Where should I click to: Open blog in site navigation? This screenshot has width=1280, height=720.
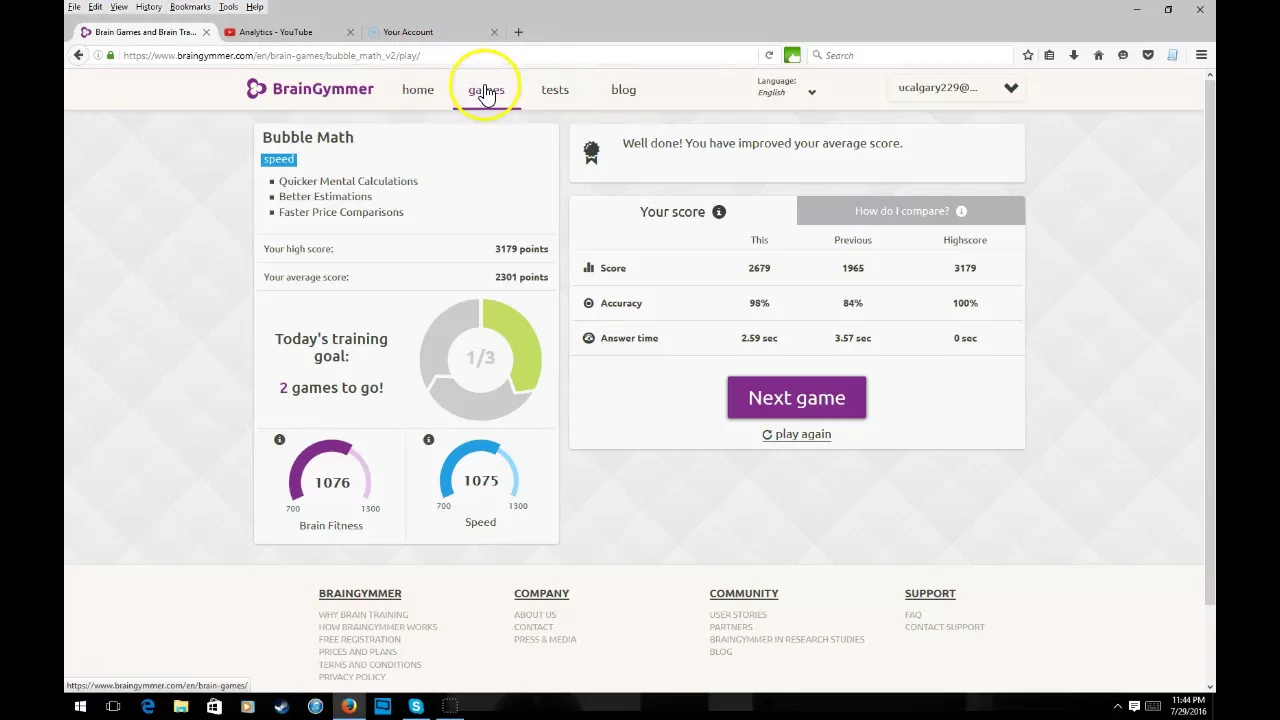pos(623,89)
